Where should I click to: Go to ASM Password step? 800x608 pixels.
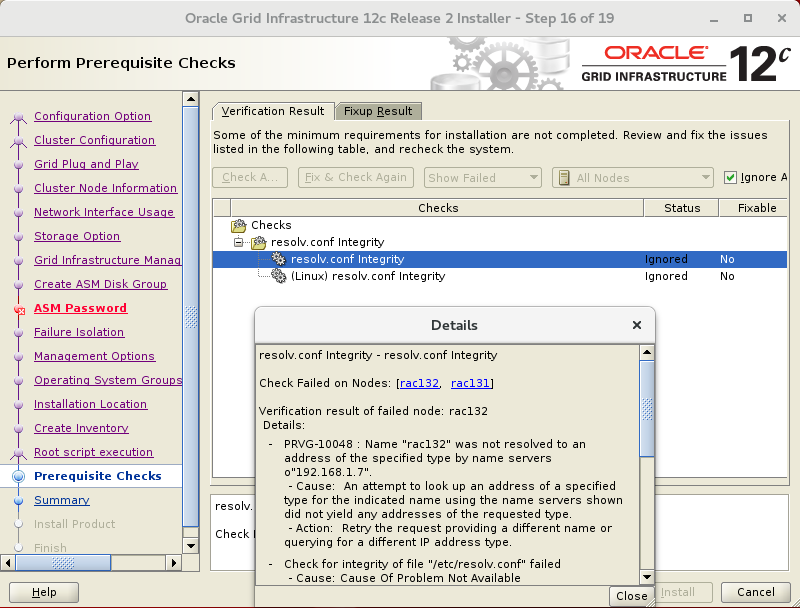click(80, 308)
